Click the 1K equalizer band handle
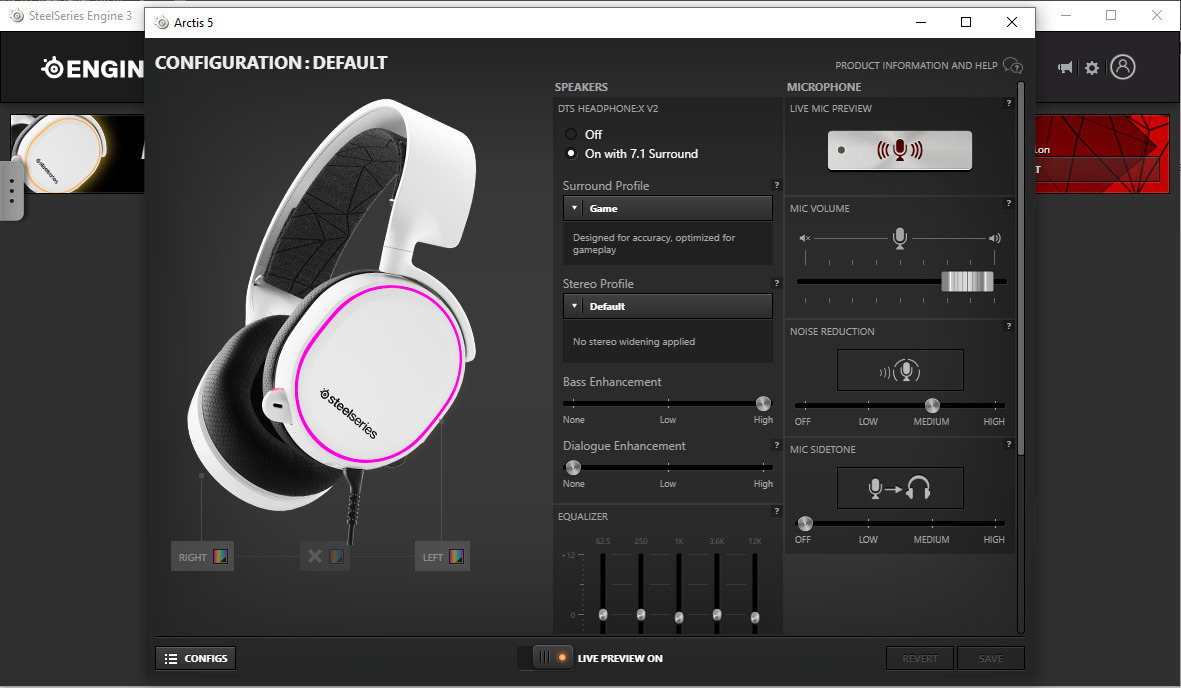The width and height of the screenshot is (1181, 688). click(x=679, y=617)
